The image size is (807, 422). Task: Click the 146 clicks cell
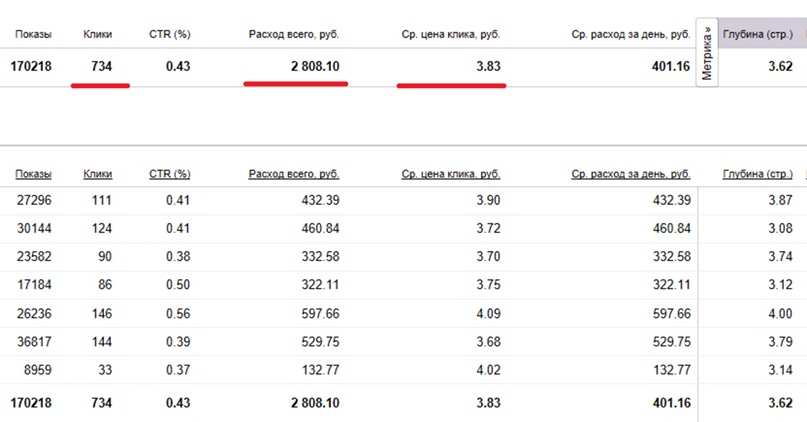click(x=100, y=313)
